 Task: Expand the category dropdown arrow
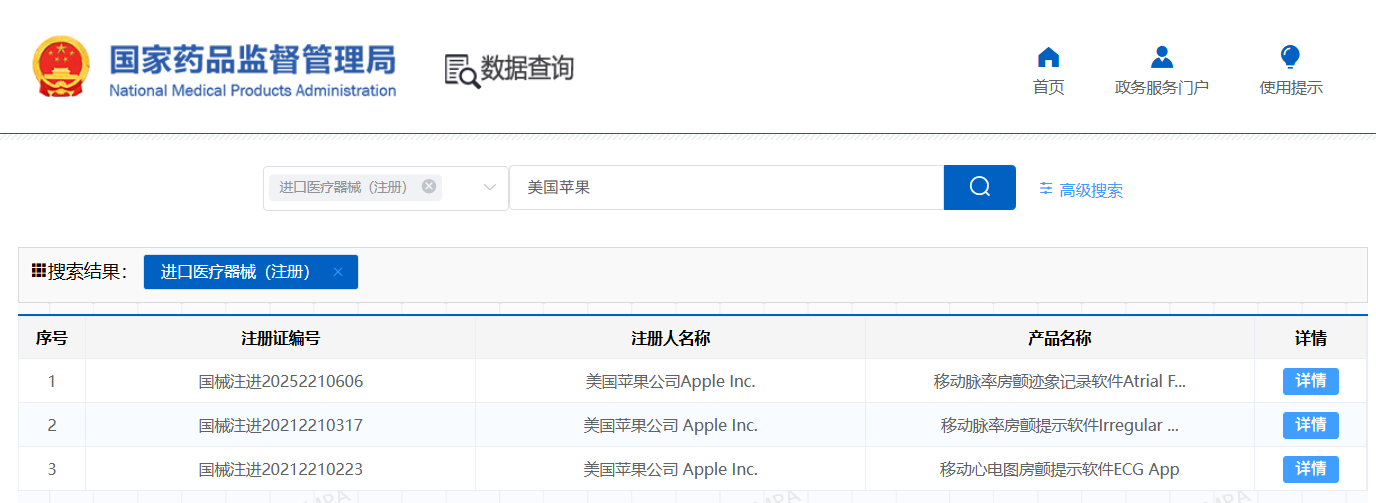[490, 188]
